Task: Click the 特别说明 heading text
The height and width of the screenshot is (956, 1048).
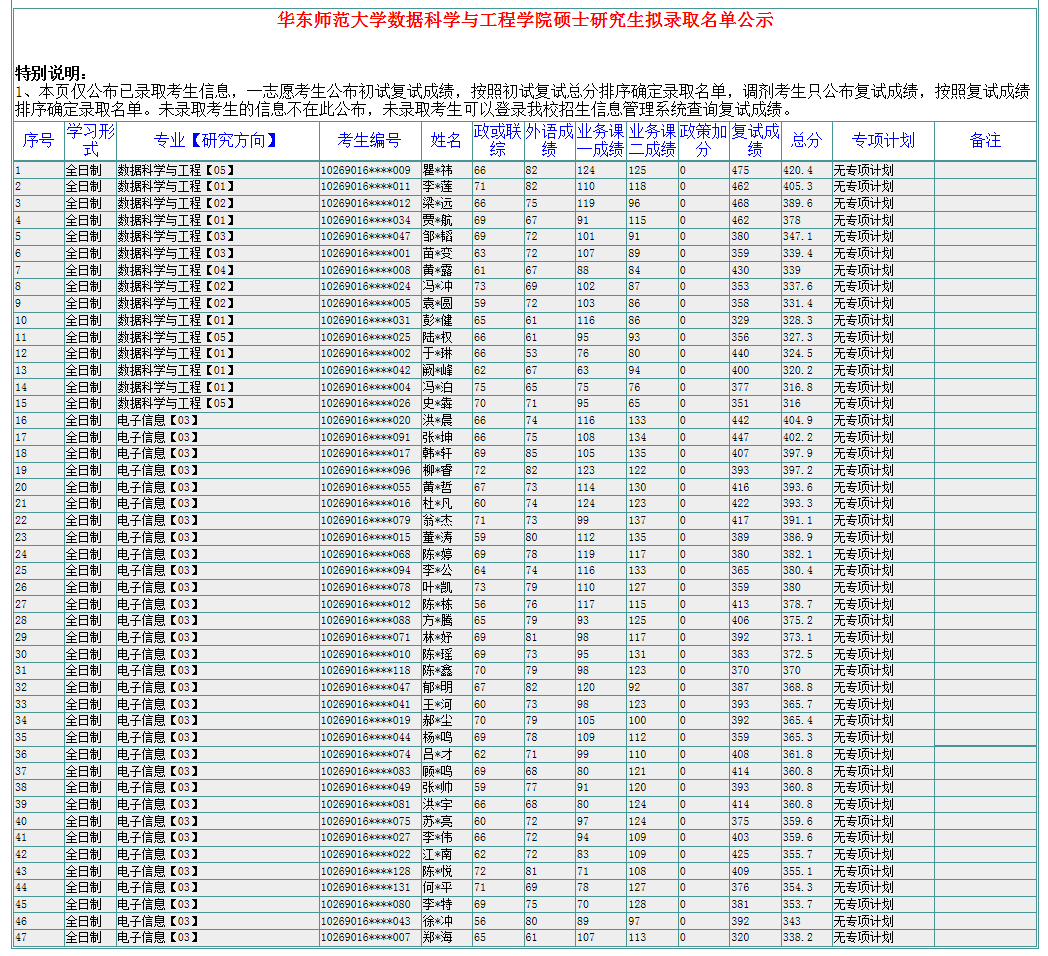Action: [x=51, y=74]
